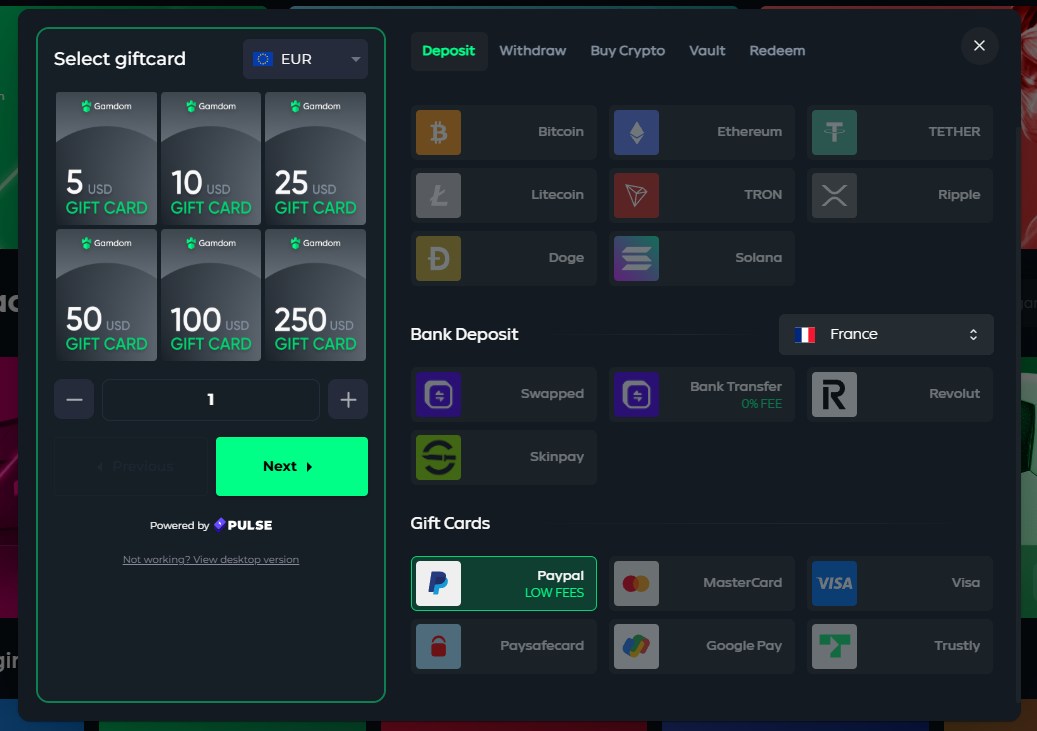The height and width of the screenshot is (731, 1037).
Task: Pick the TRON payment icon
Action: pos(636,195)
